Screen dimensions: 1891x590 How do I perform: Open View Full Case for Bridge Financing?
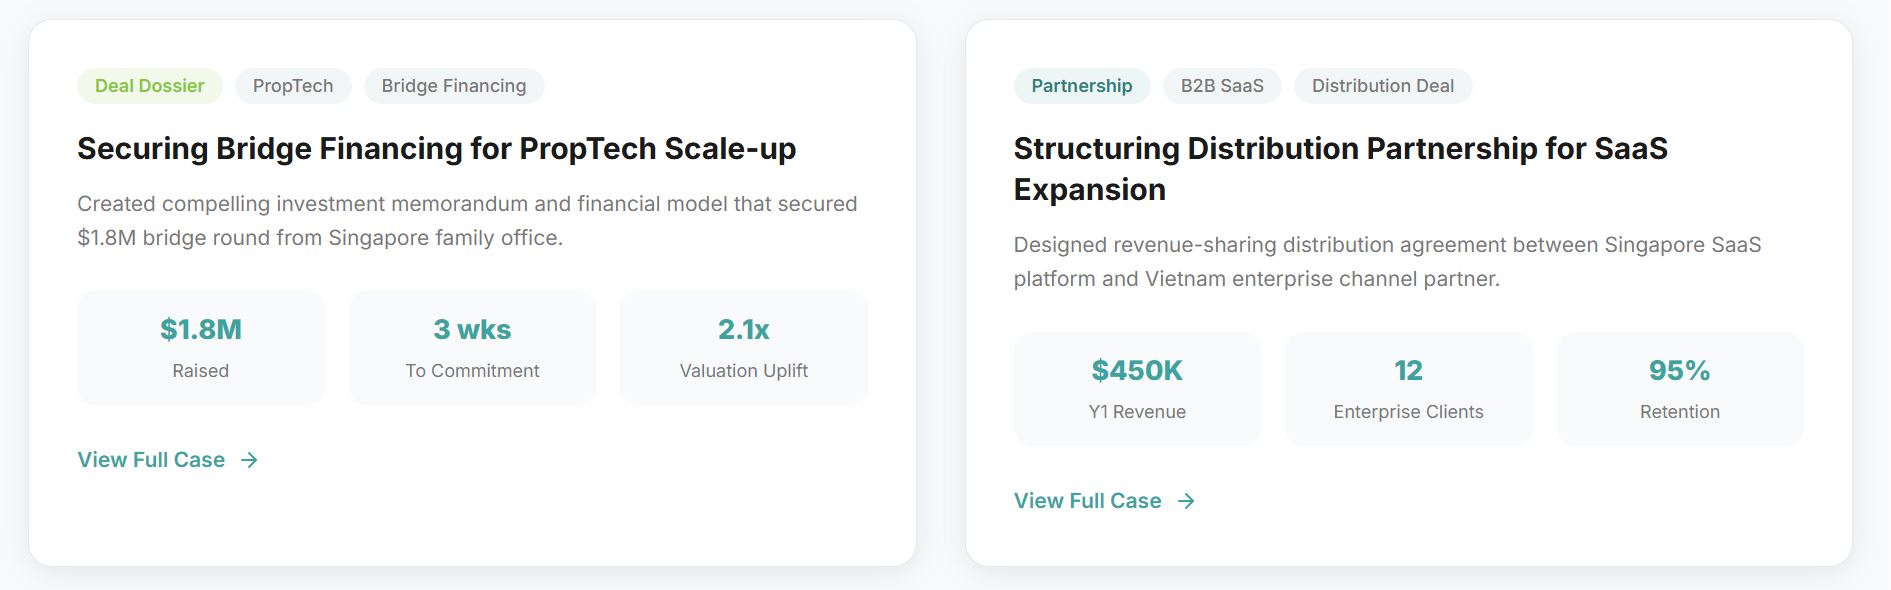click(x=152, y=460)
